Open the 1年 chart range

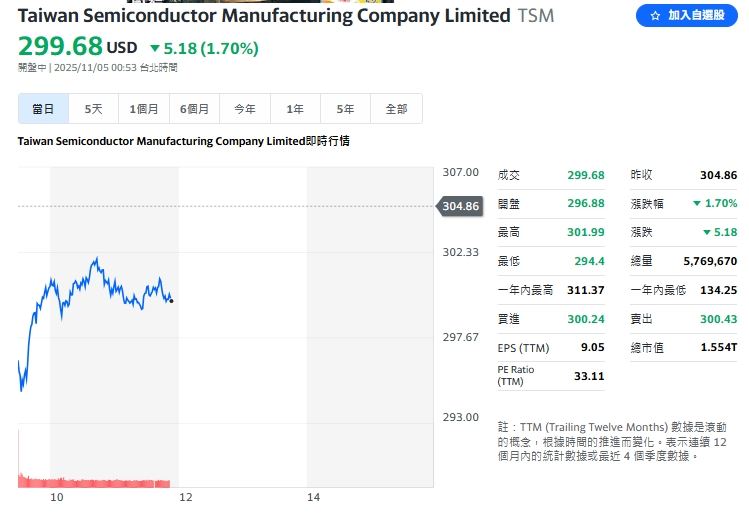295,109
